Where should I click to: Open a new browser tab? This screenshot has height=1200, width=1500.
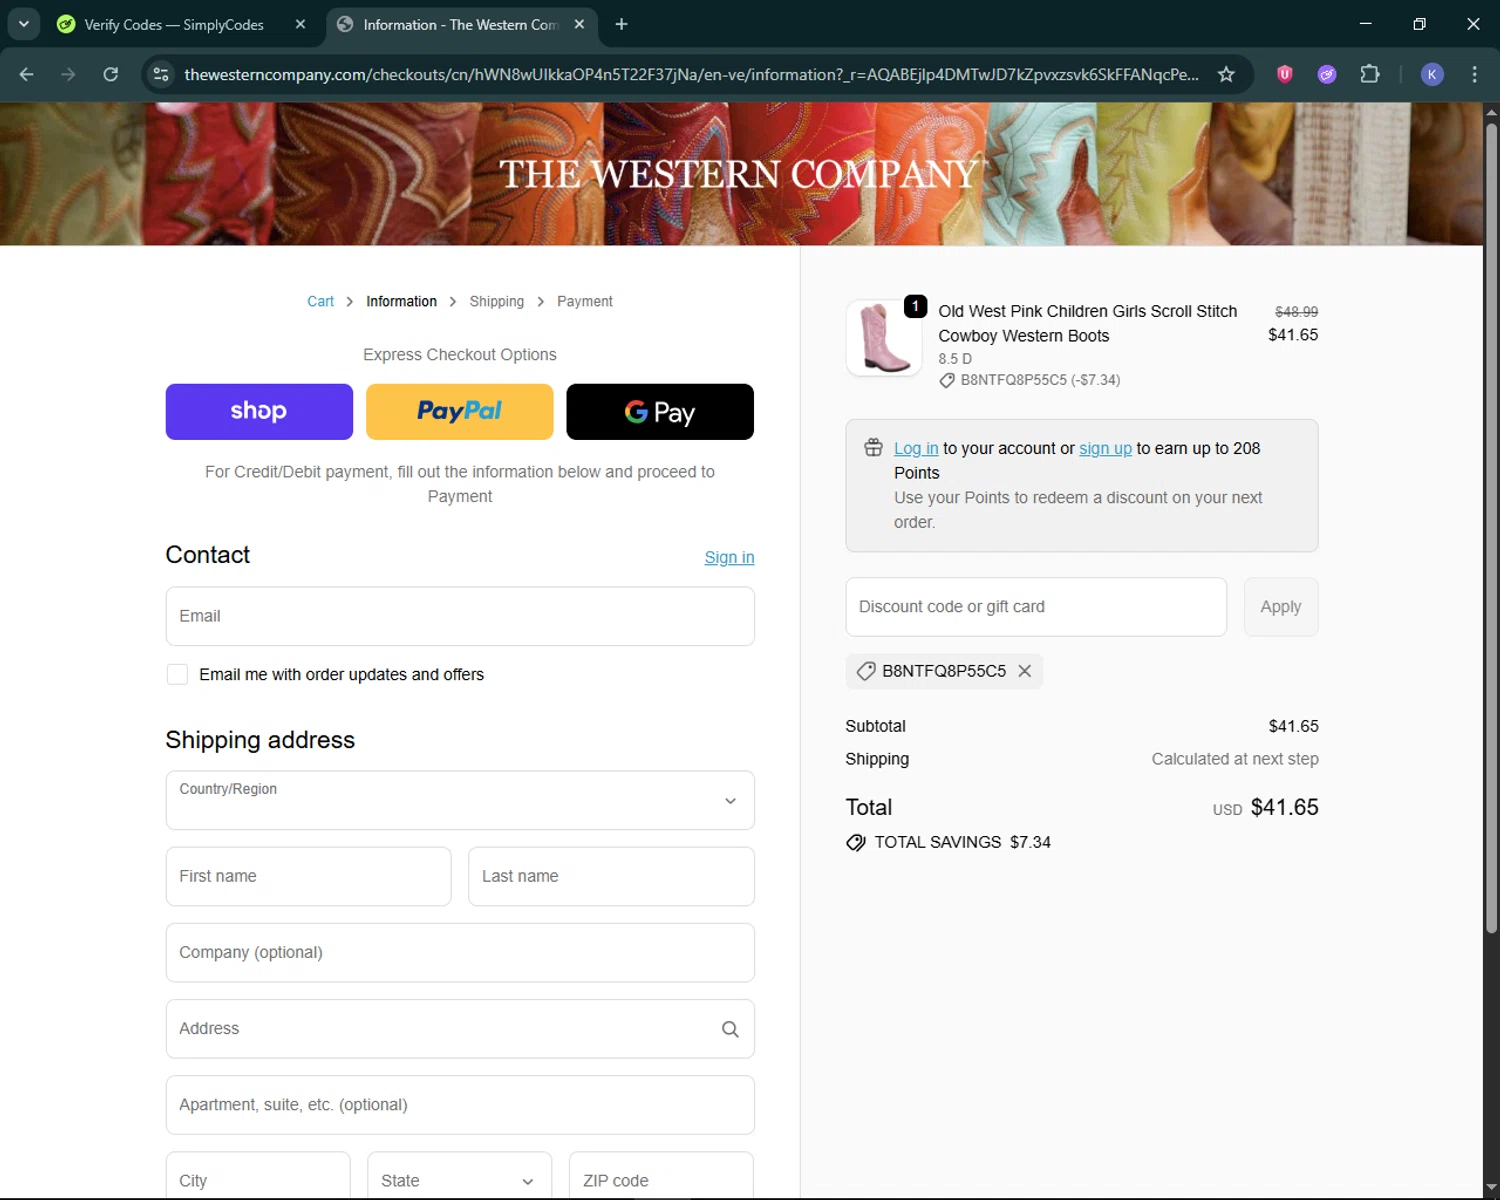pyautogui.click(x=621, y=24)
